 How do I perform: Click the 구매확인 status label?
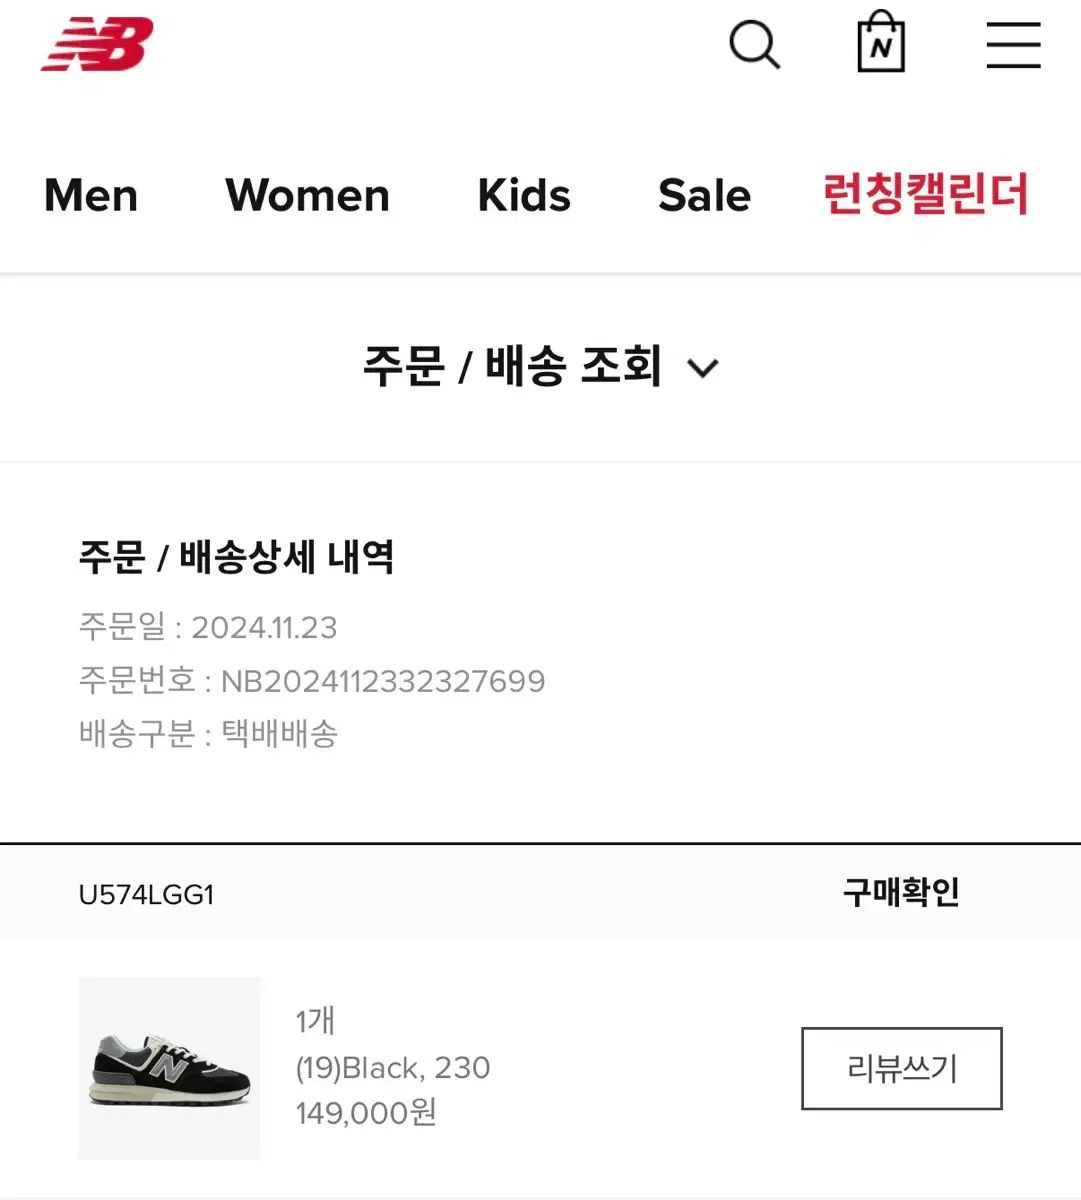click(x=901, y=892)
